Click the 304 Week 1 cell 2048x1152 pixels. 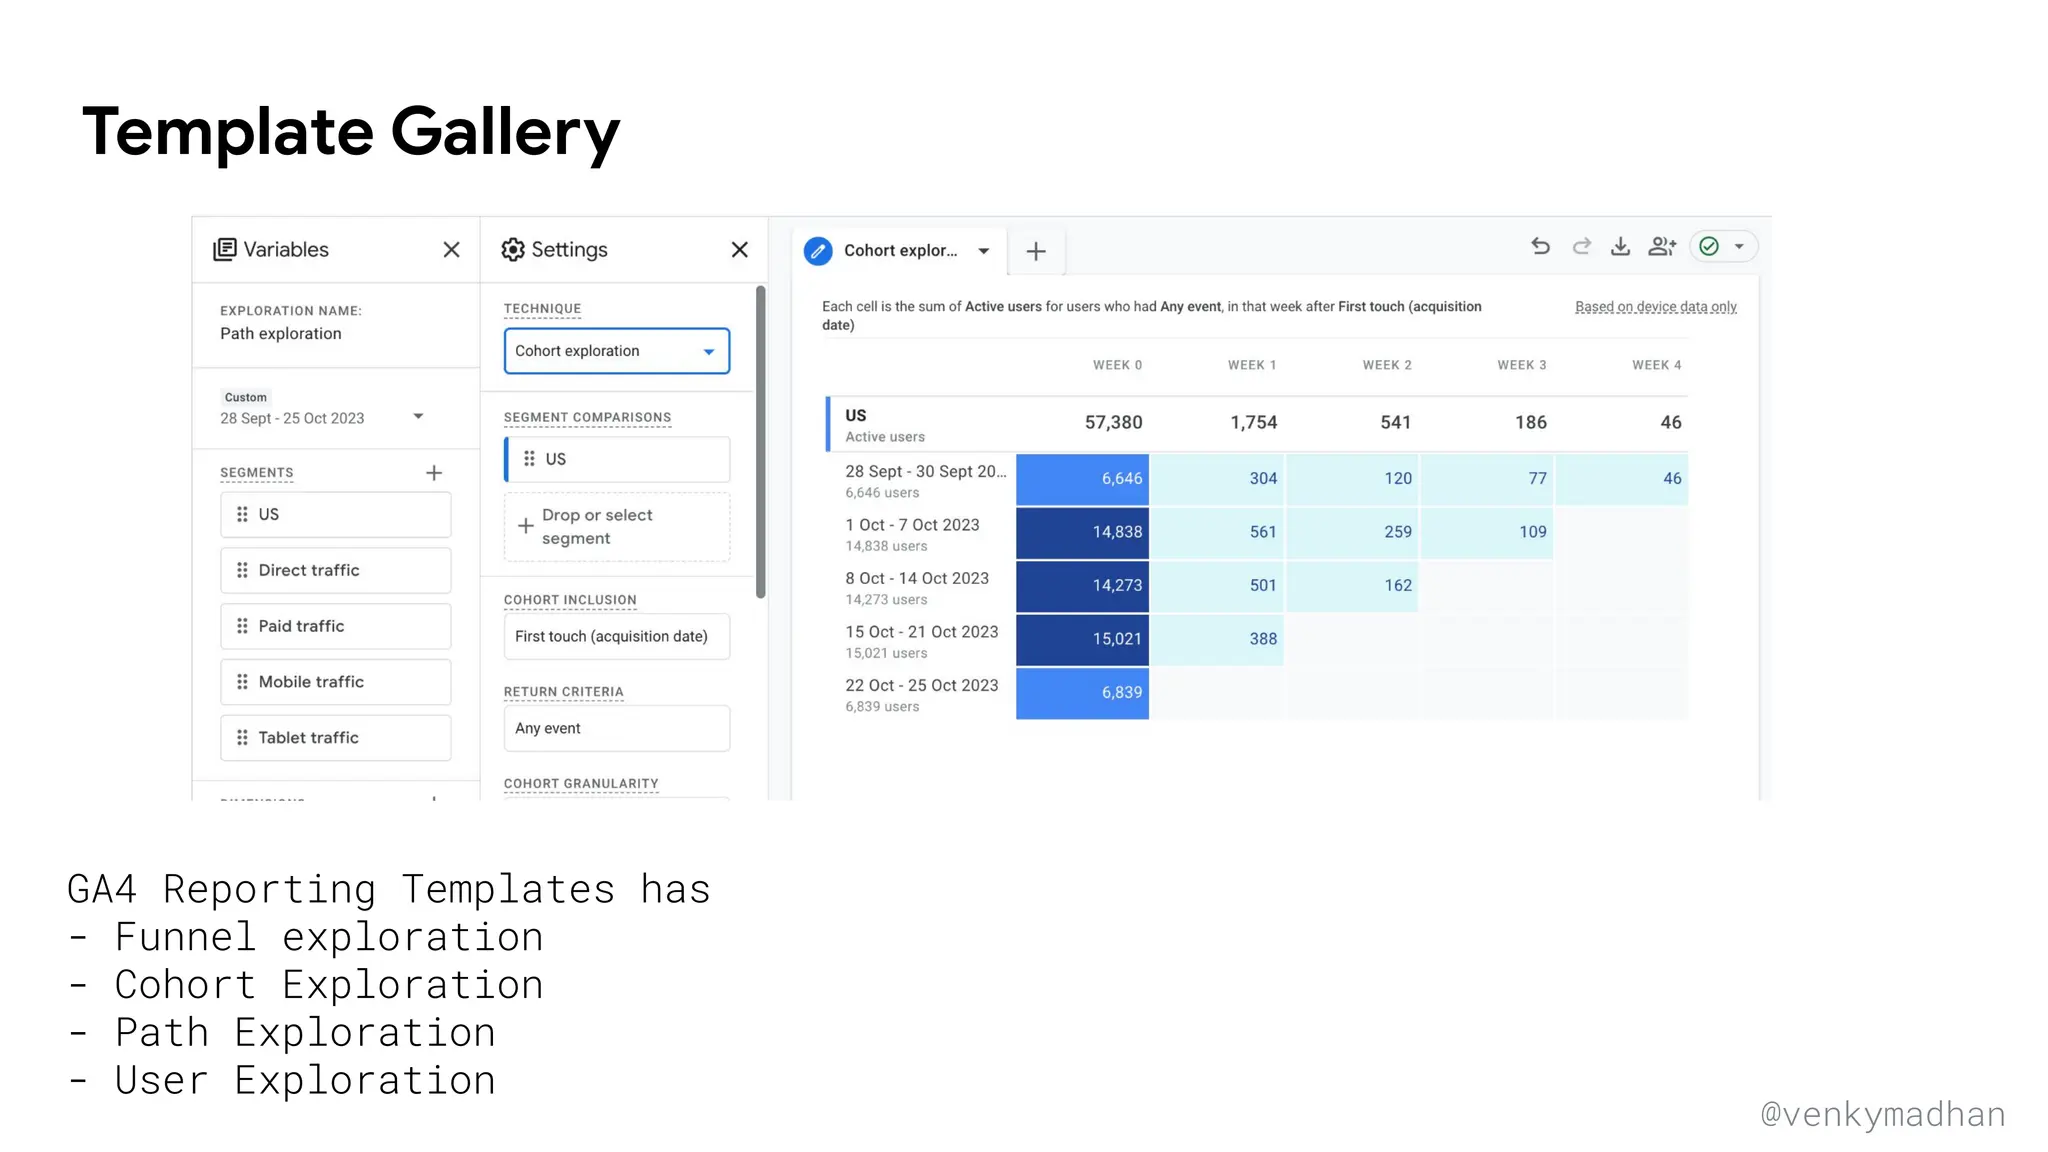click(x=1217, y=479)
